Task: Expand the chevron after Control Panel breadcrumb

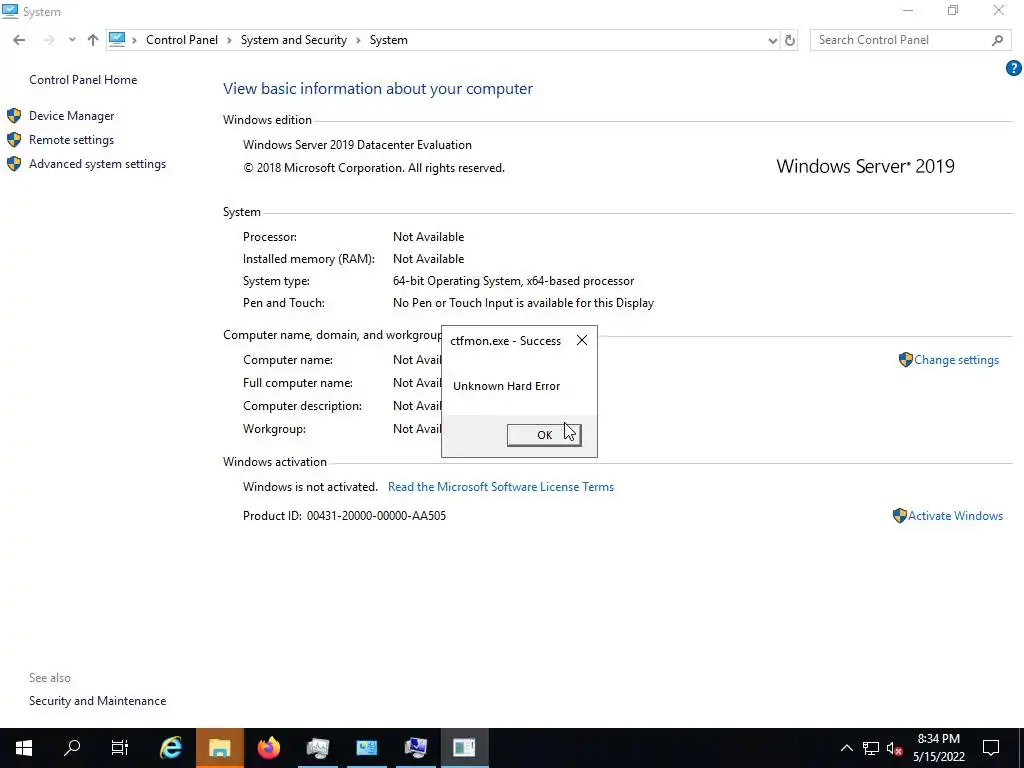Action: 229,40
